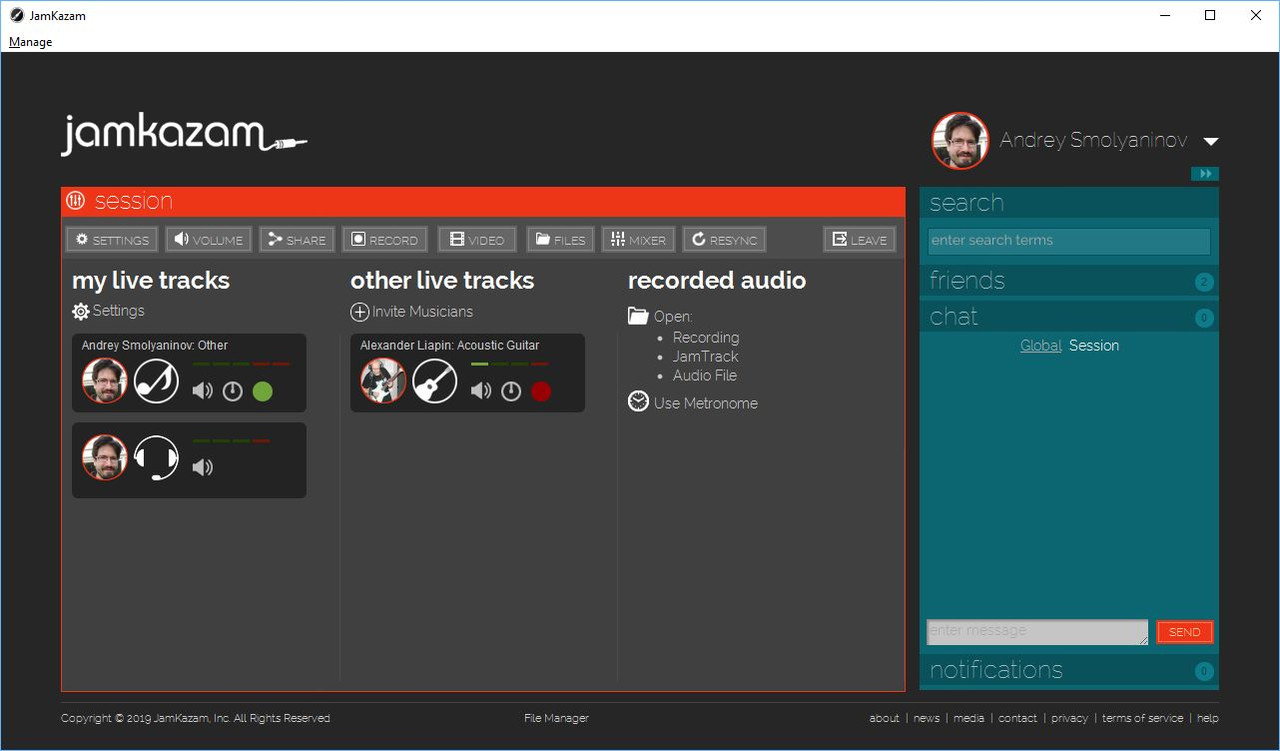Expand the notifications panel

[x=1069, y=670]
